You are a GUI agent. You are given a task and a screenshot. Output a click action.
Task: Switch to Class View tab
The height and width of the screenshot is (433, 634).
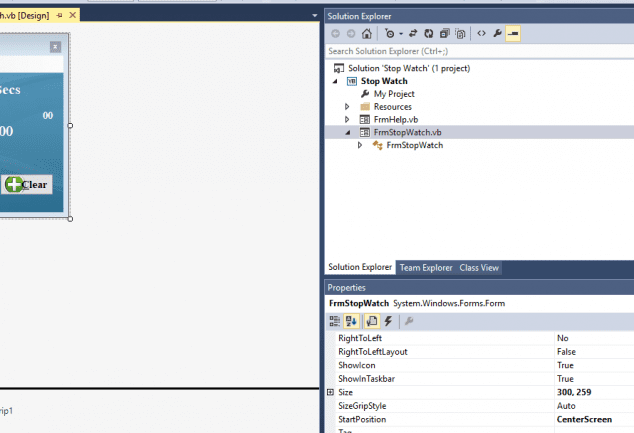[479, 268]
